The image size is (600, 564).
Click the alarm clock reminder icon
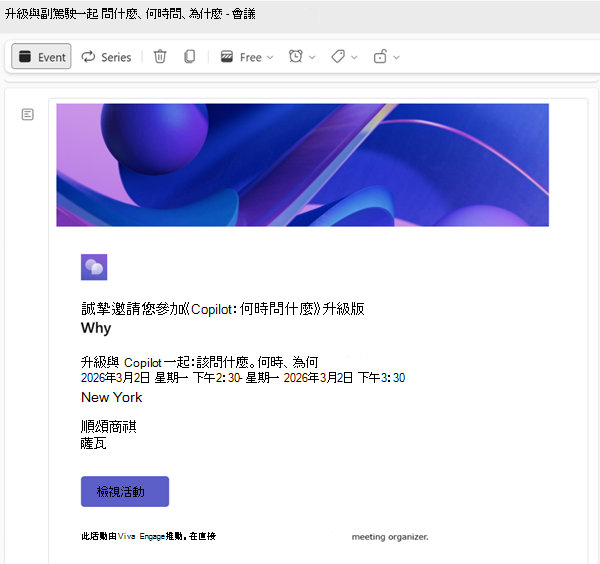pyautogui.click(x=295, y=57)
